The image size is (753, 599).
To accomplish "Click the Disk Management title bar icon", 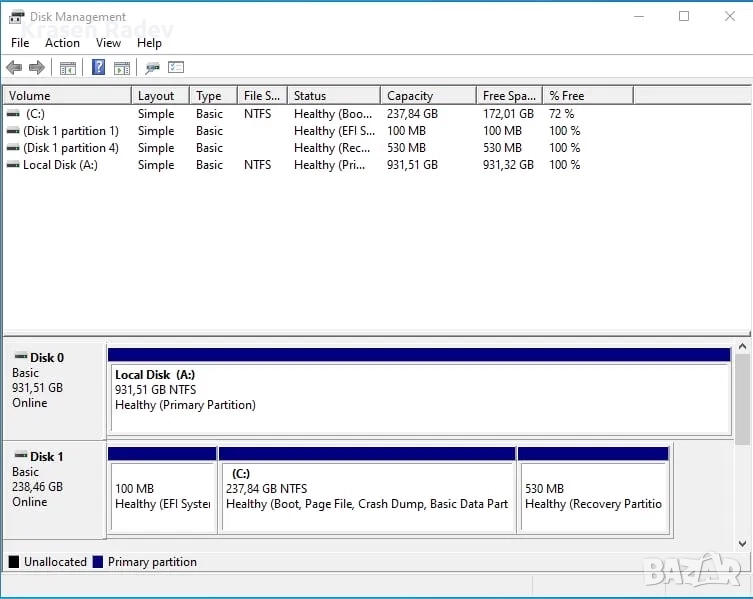I will [x=15, y=16].
